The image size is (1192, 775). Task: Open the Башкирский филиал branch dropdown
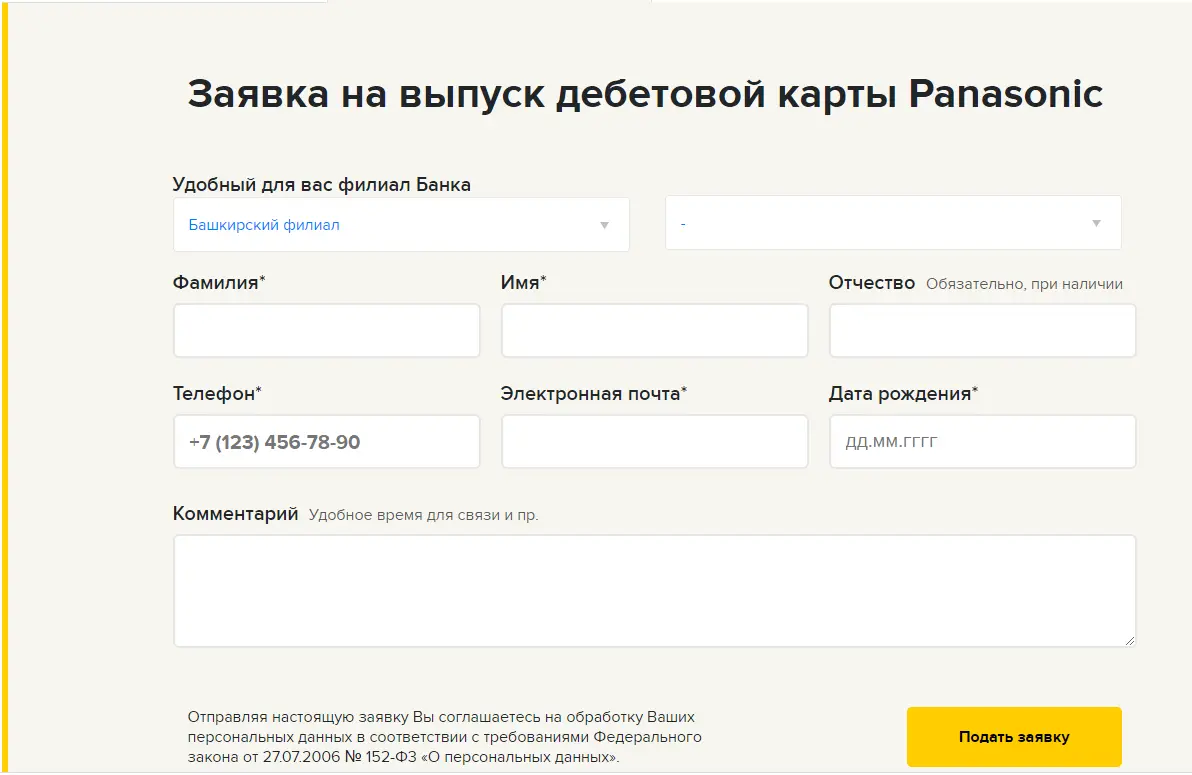pos(401,225)
